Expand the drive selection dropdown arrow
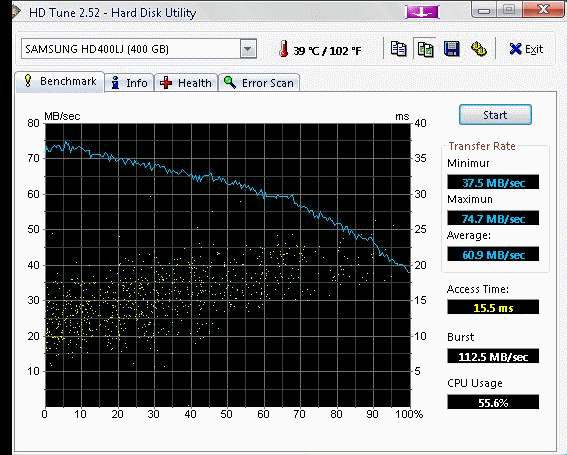The height and width of the screenshot is (455, 567). pyautogui.click(x=248, y=49)
